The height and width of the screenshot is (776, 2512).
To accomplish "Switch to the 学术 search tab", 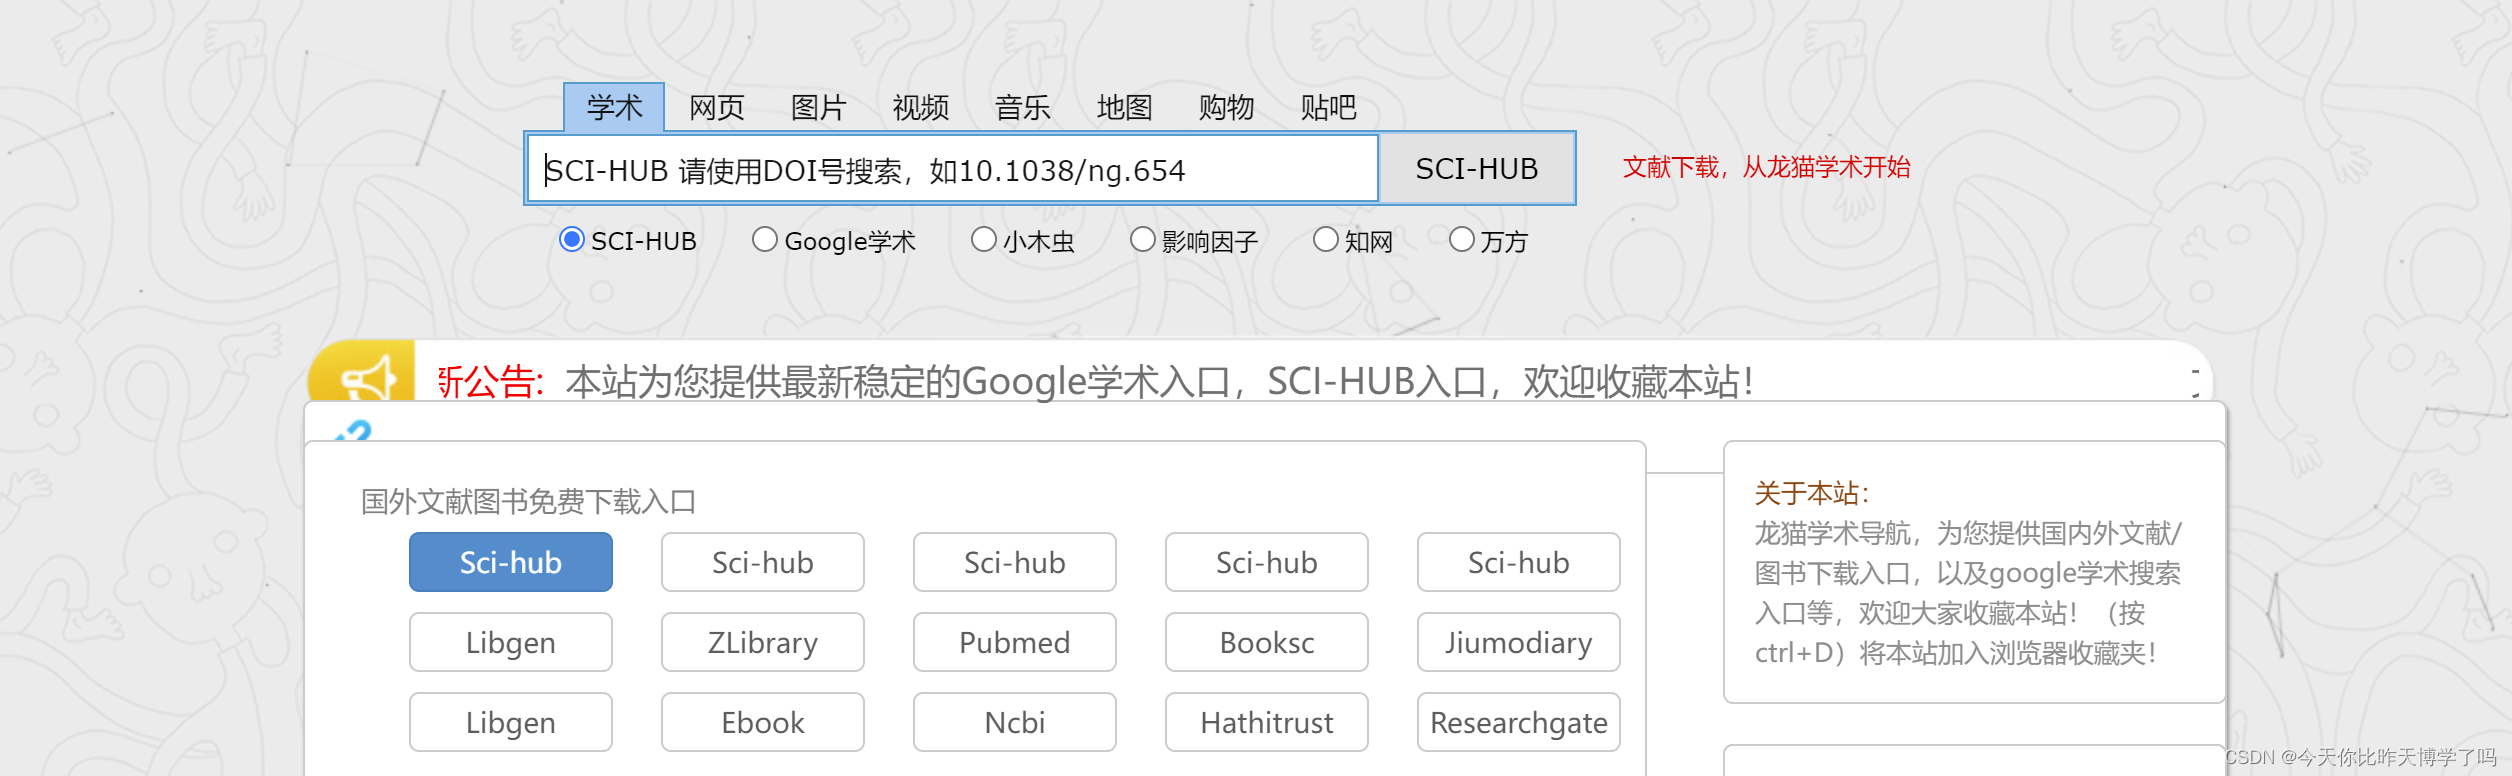I will (x=614, y=107).
